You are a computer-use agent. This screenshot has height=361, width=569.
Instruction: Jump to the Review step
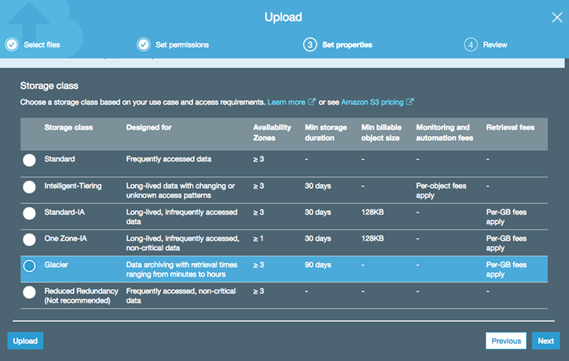[495, 45]
